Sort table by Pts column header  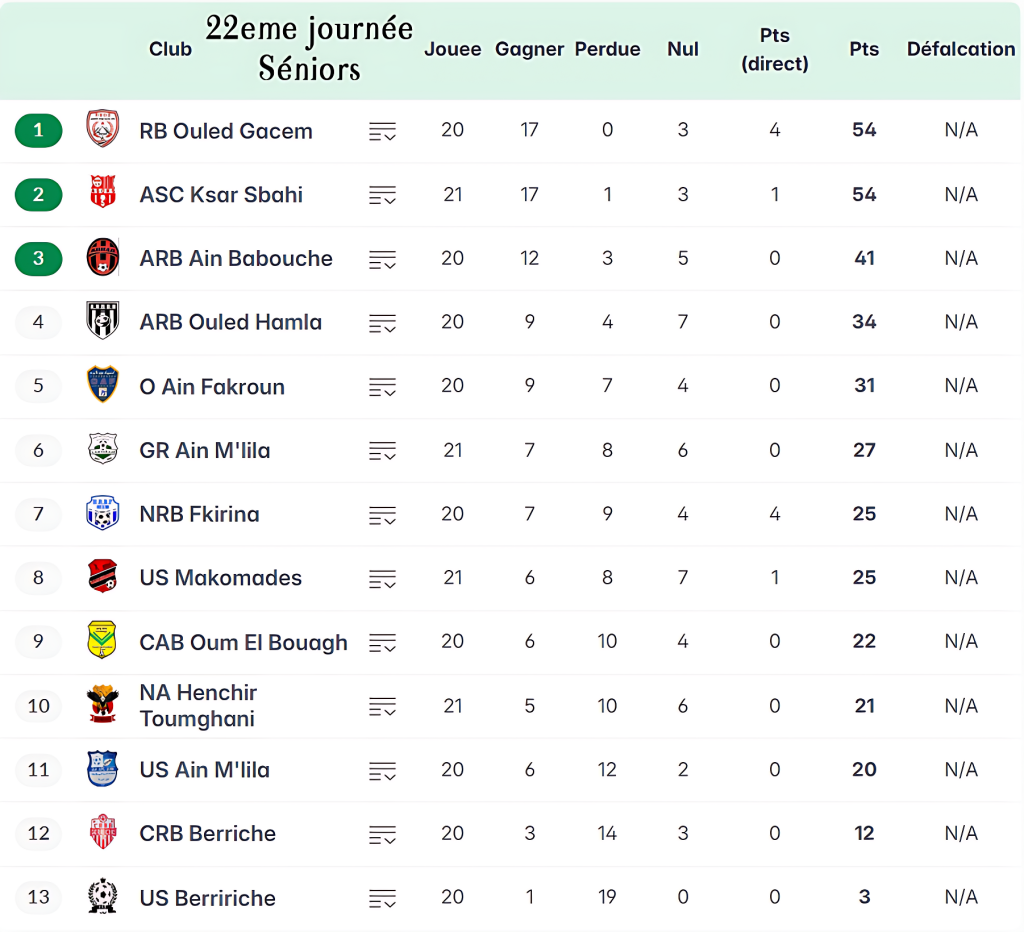(x=863, y=49)
